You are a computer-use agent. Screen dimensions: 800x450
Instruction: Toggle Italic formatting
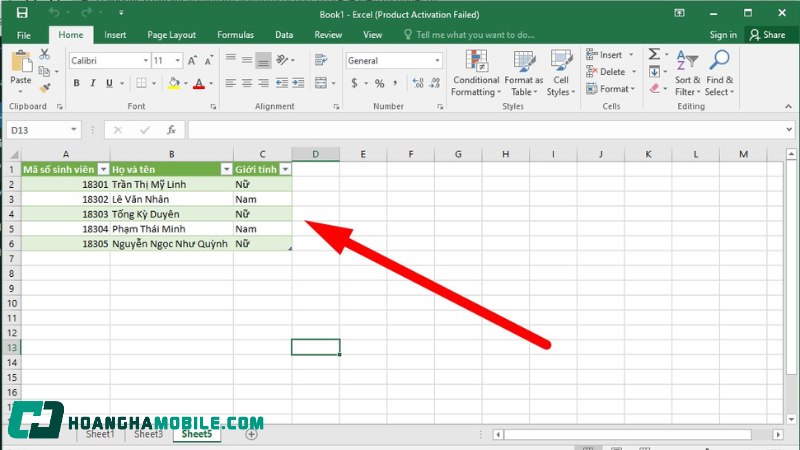pos(92,83)
